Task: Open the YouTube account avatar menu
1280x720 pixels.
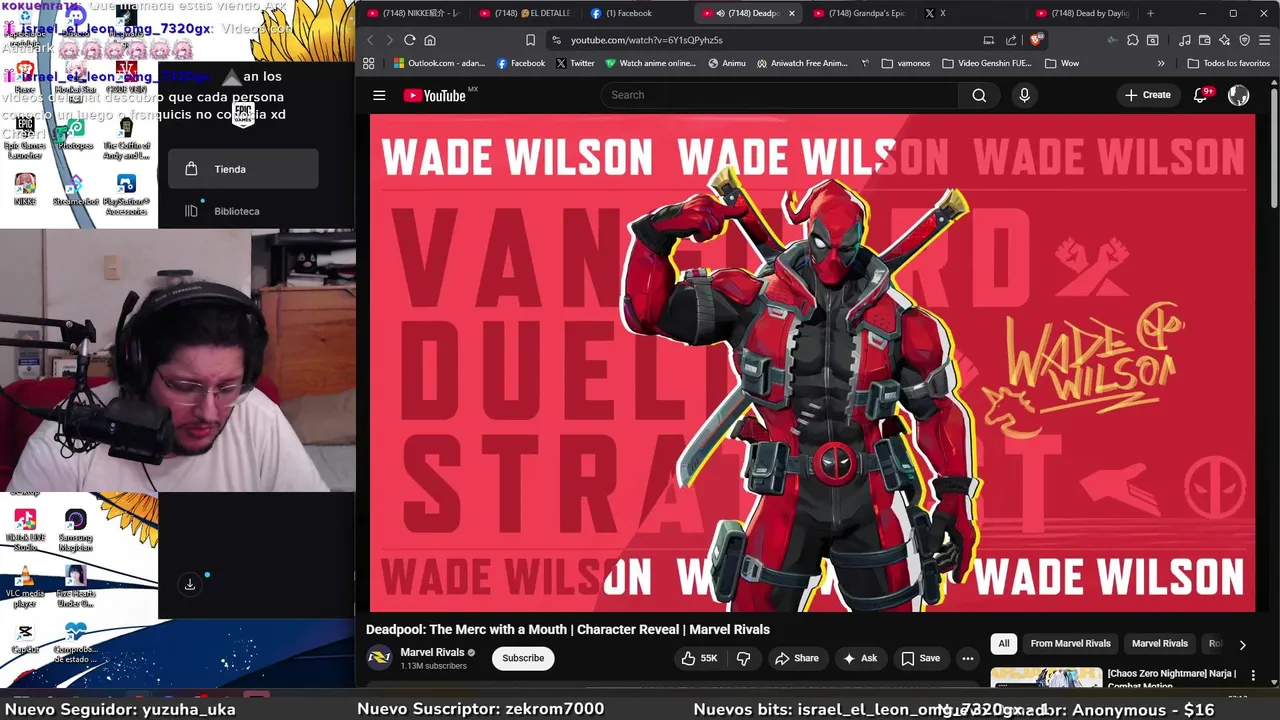Action: click(x=1238, y=95)
